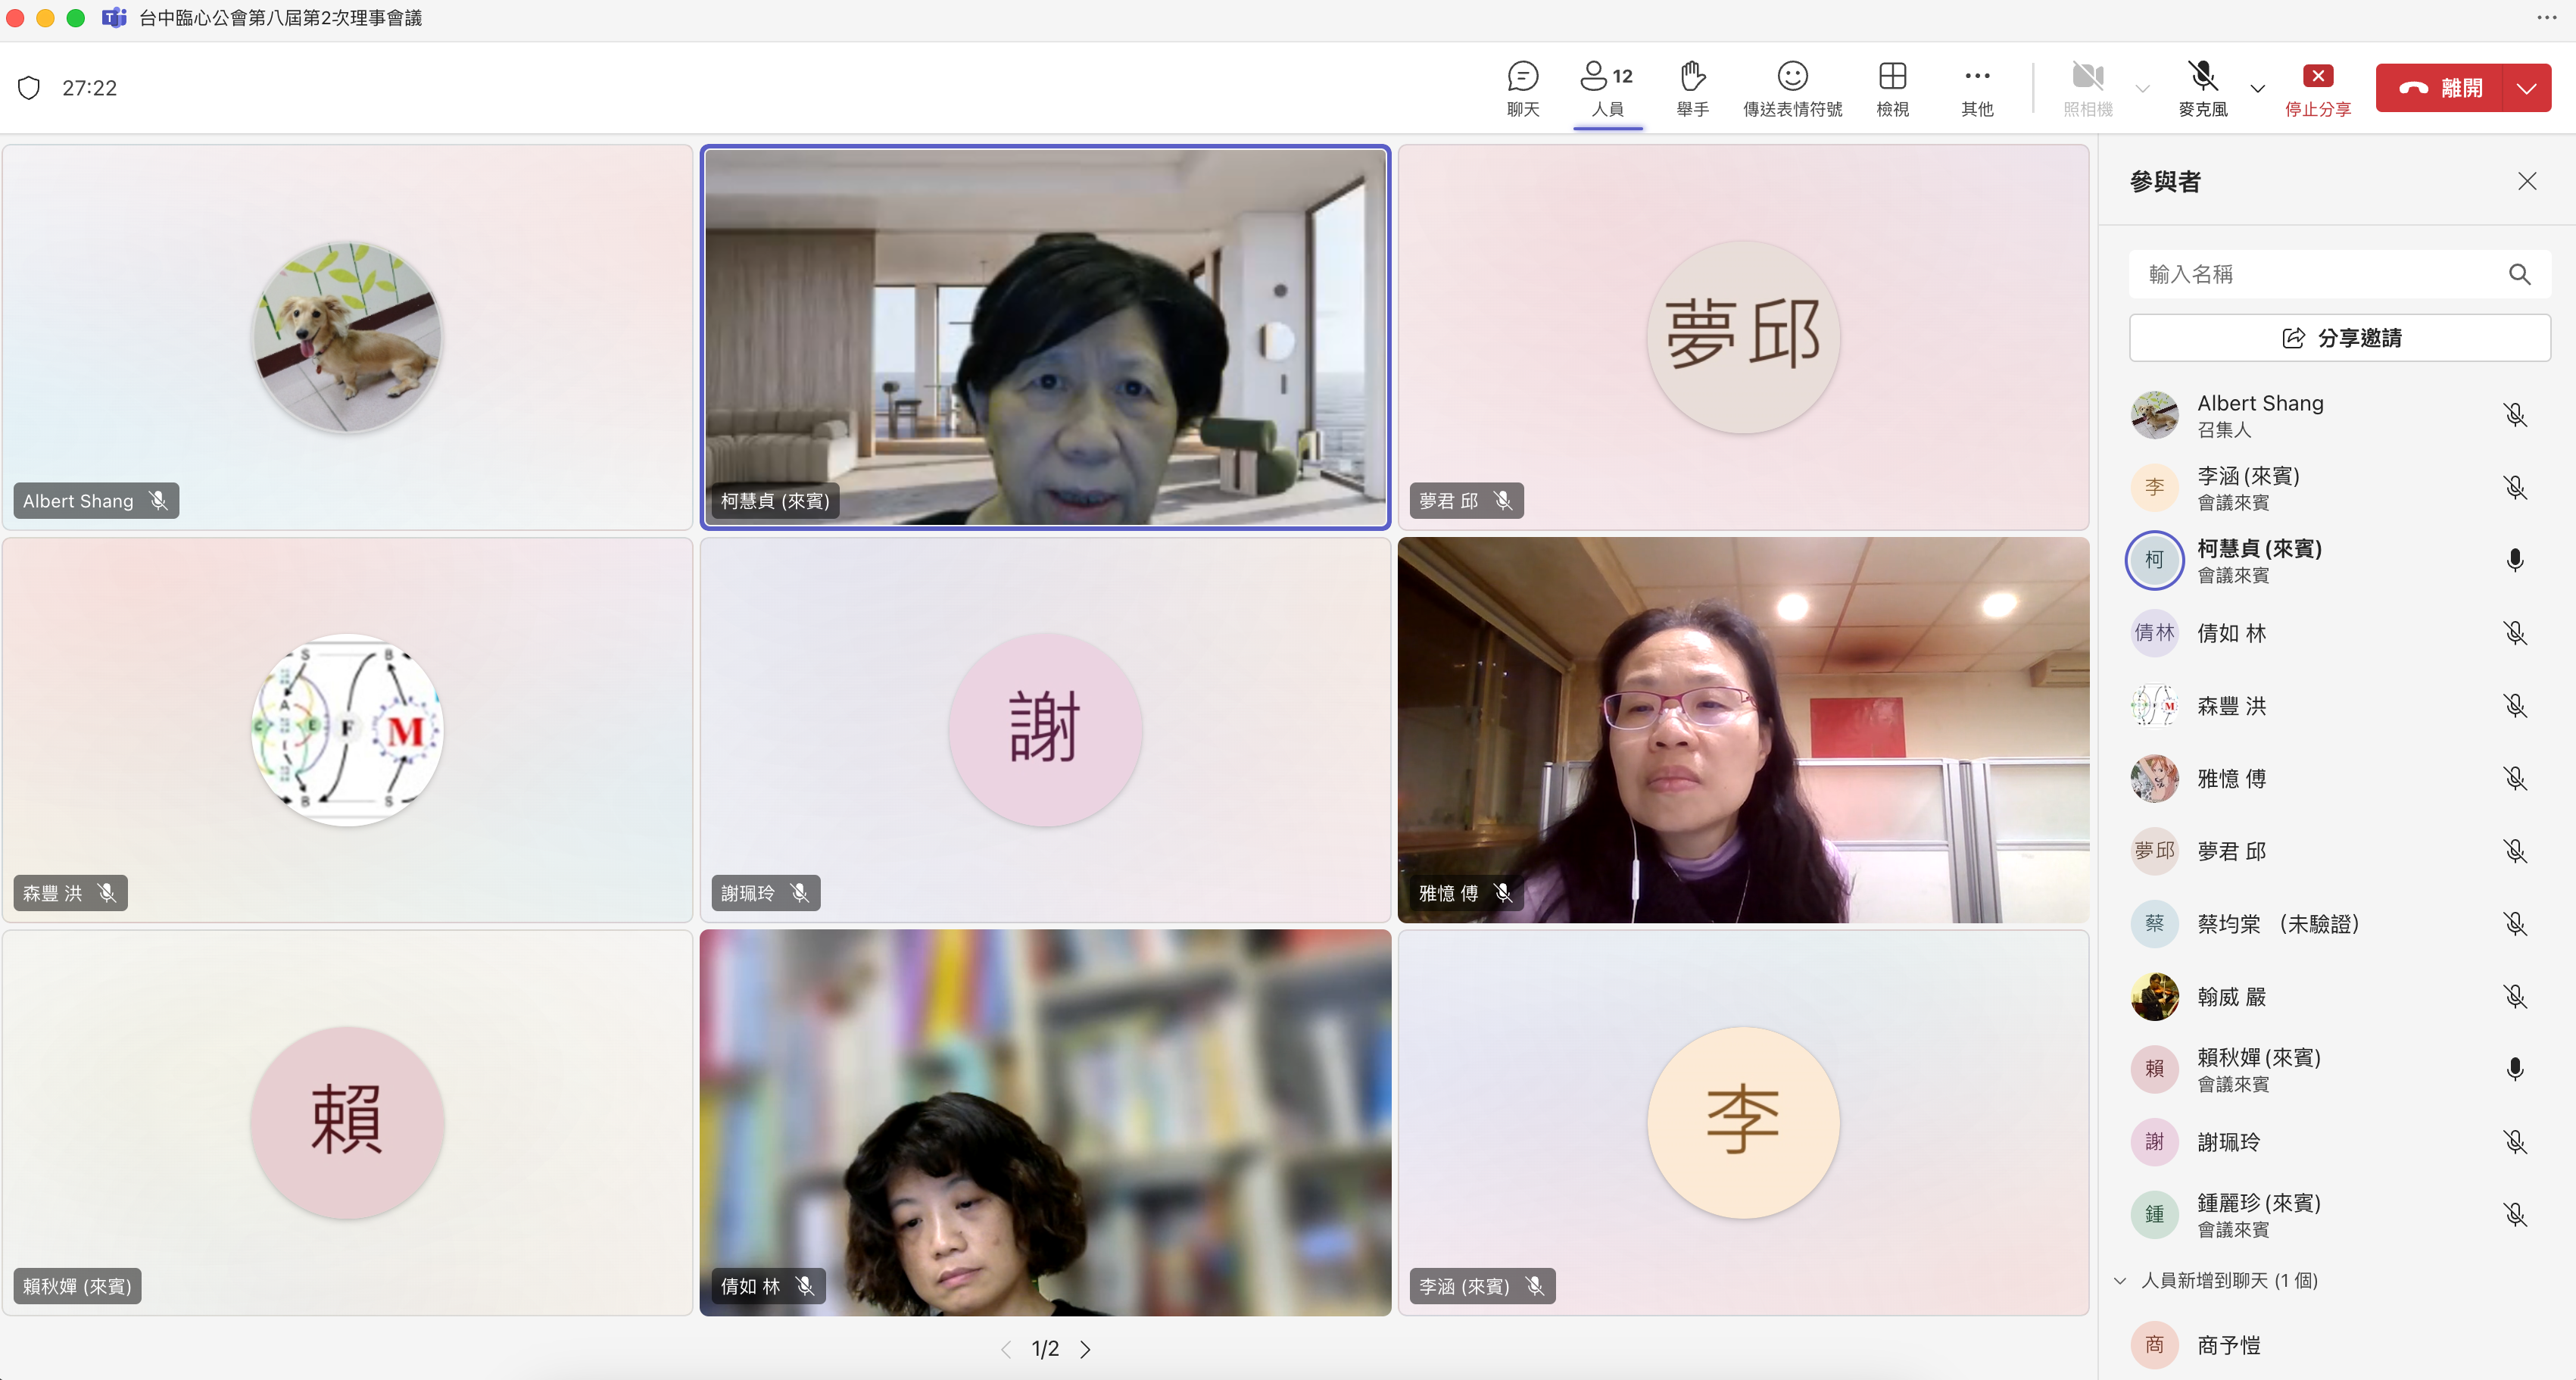Expand the microphone options dropdown arrow

2258,88
